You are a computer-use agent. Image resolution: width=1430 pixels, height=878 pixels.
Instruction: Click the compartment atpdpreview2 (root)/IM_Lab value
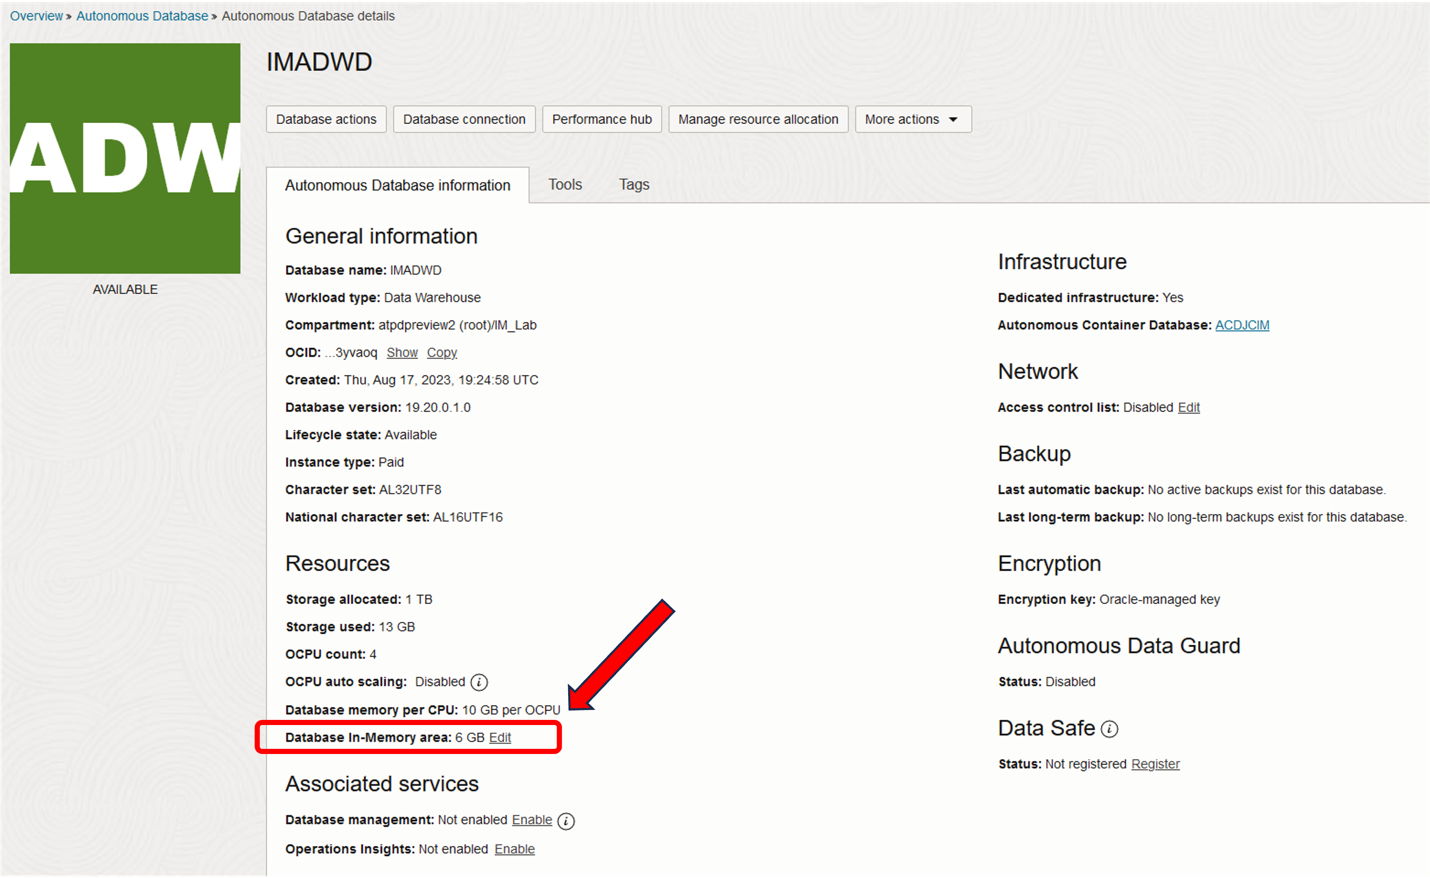tap(457, 325)
